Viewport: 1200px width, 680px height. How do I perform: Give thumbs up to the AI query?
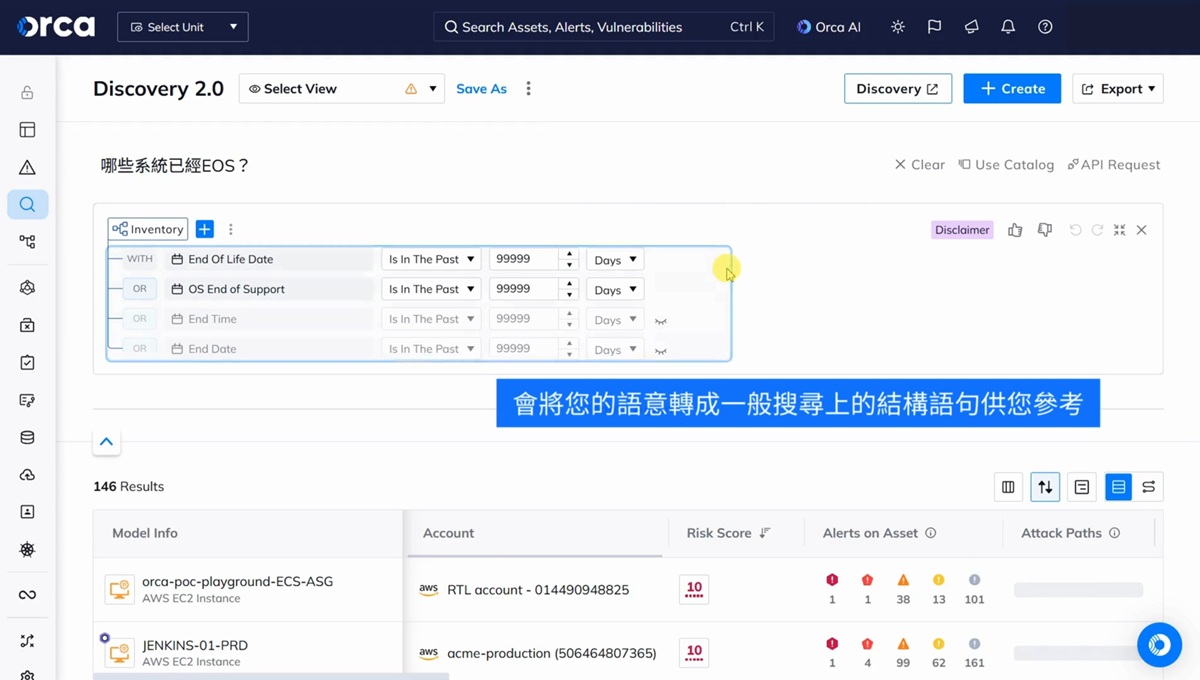[x=1015, y=230]
